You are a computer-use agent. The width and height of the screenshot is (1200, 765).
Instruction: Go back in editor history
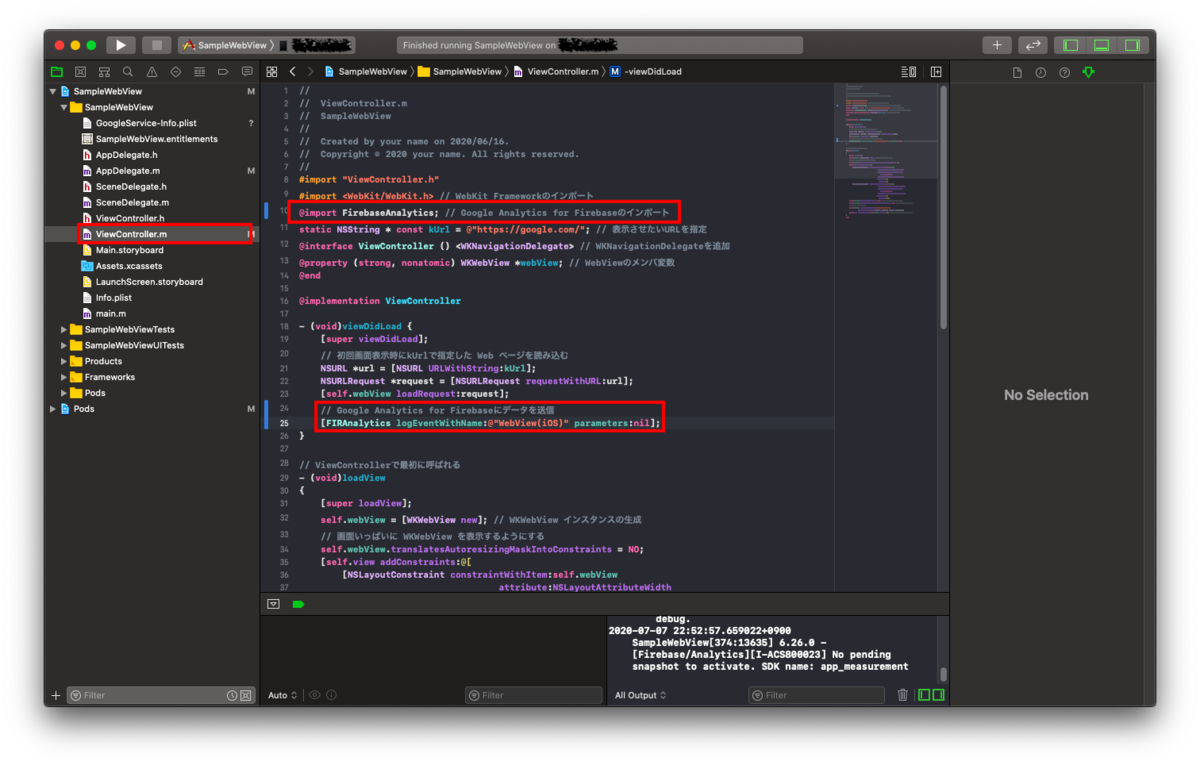pyautogui.click(x=292, y=72)
